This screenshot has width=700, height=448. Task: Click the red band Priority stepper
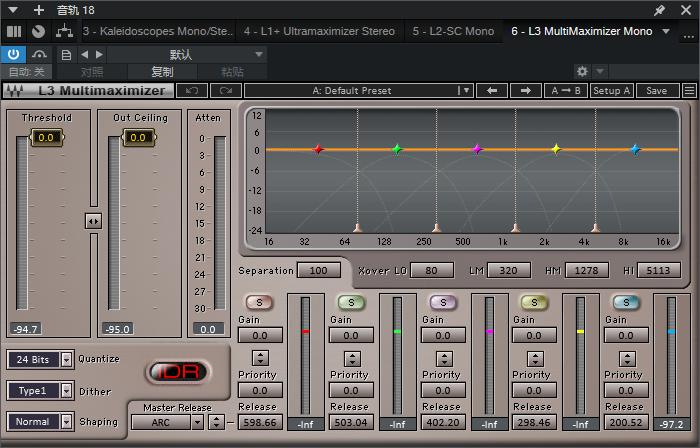point(260,358)
